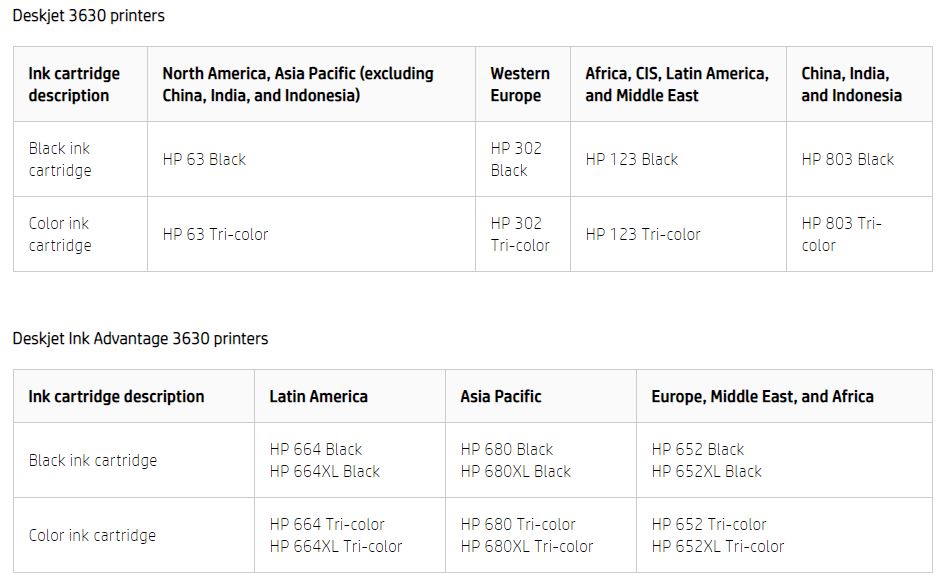Click the "Western Europe" column header
The image size is (943, 580).
520,84
